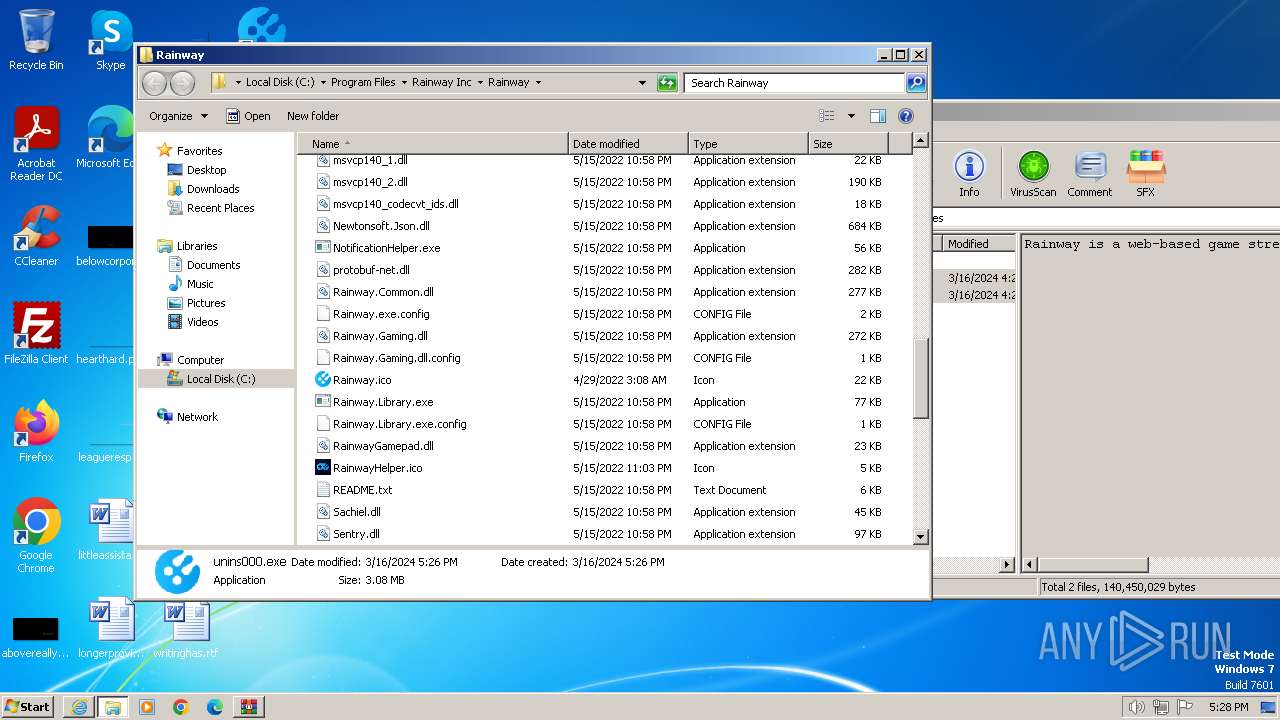This screenshot has height=720, width=1280.
Task: Click New folder in the toolbar
Action: coord(312,116)
